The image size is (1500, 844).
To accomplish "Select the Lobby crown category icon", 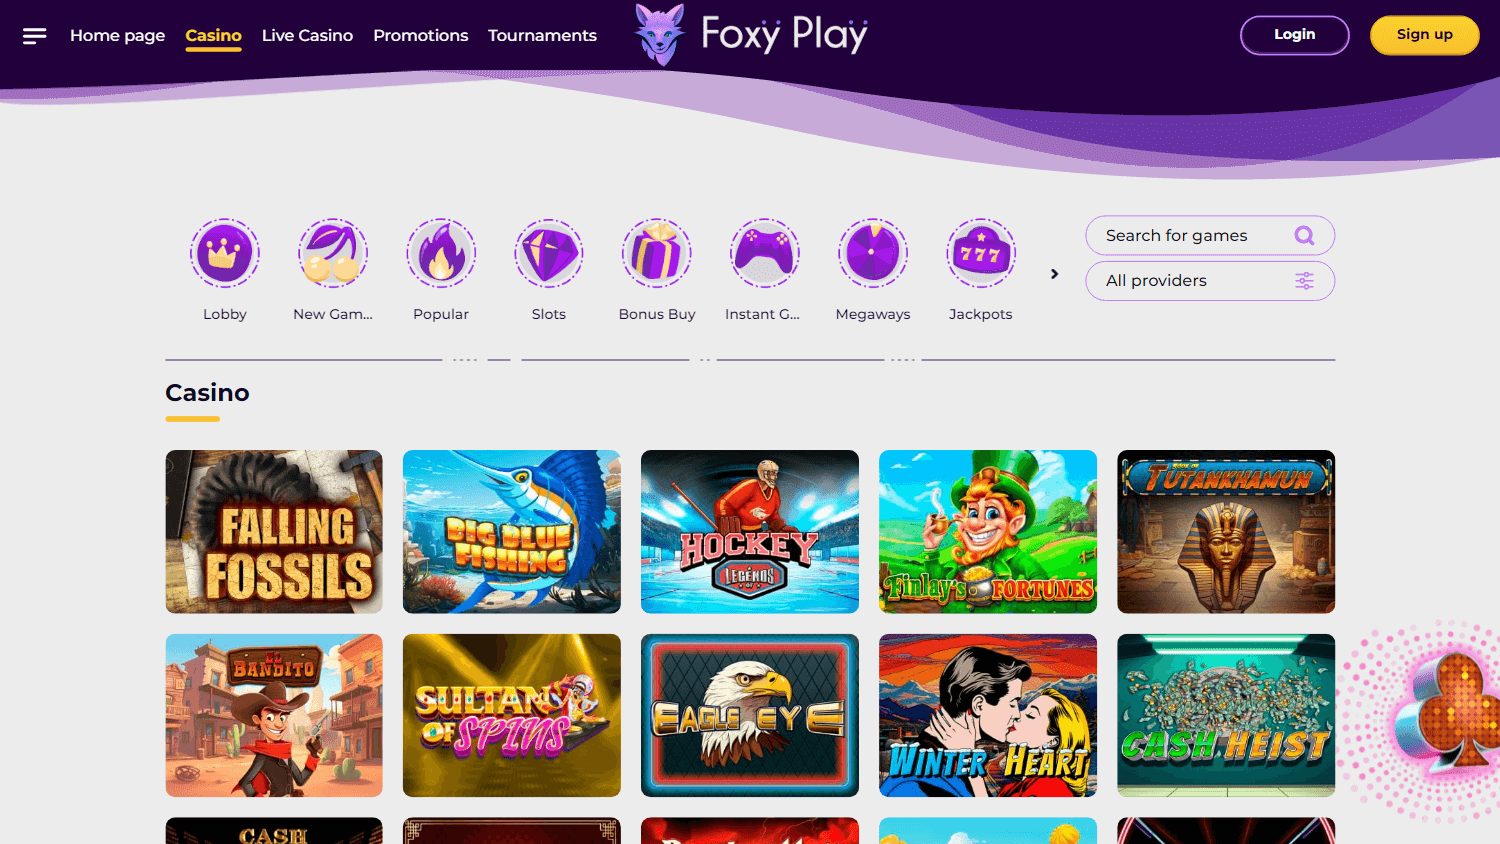I will point(225,253).
